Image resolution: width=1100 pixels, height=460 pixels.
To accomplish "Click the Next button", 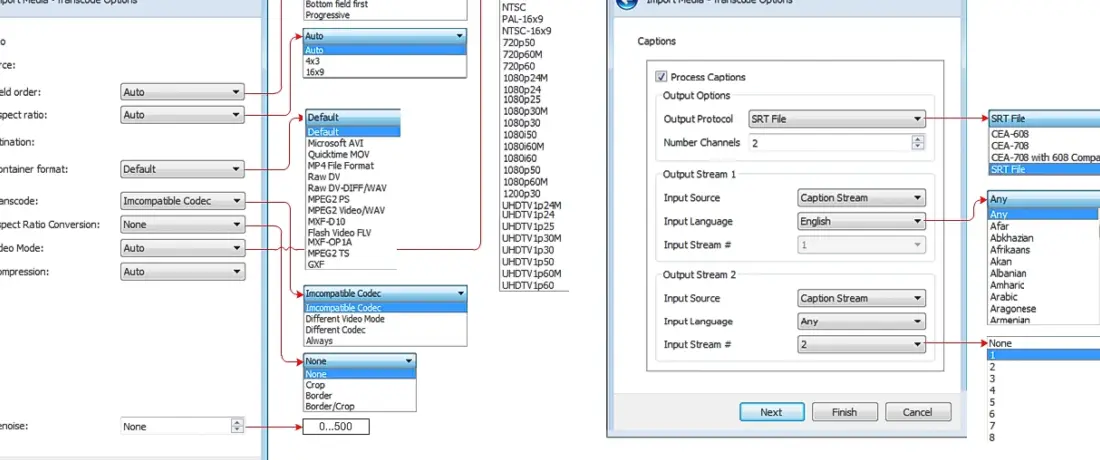I will (771, 412).
